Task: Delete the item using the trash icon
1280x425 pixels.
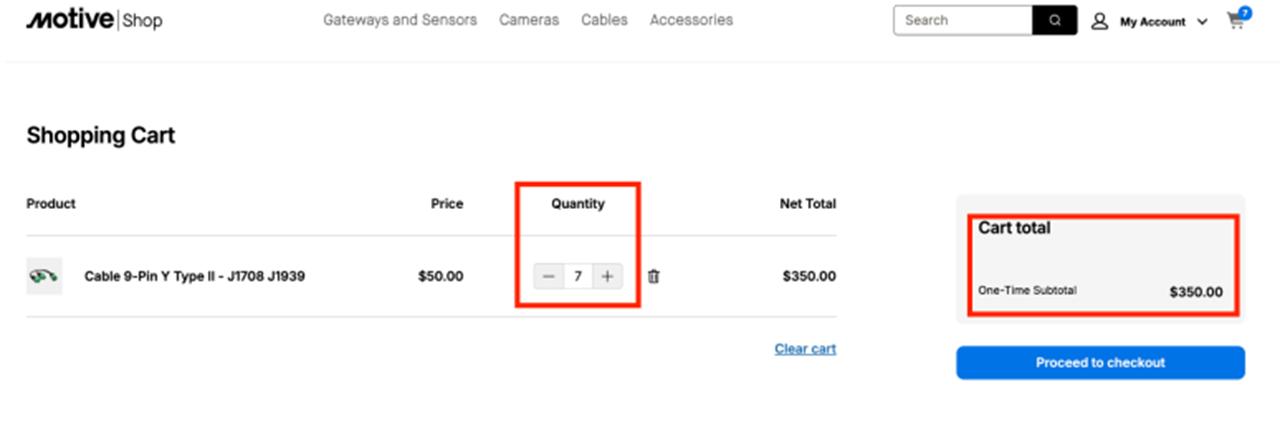Action: [654, 276]
